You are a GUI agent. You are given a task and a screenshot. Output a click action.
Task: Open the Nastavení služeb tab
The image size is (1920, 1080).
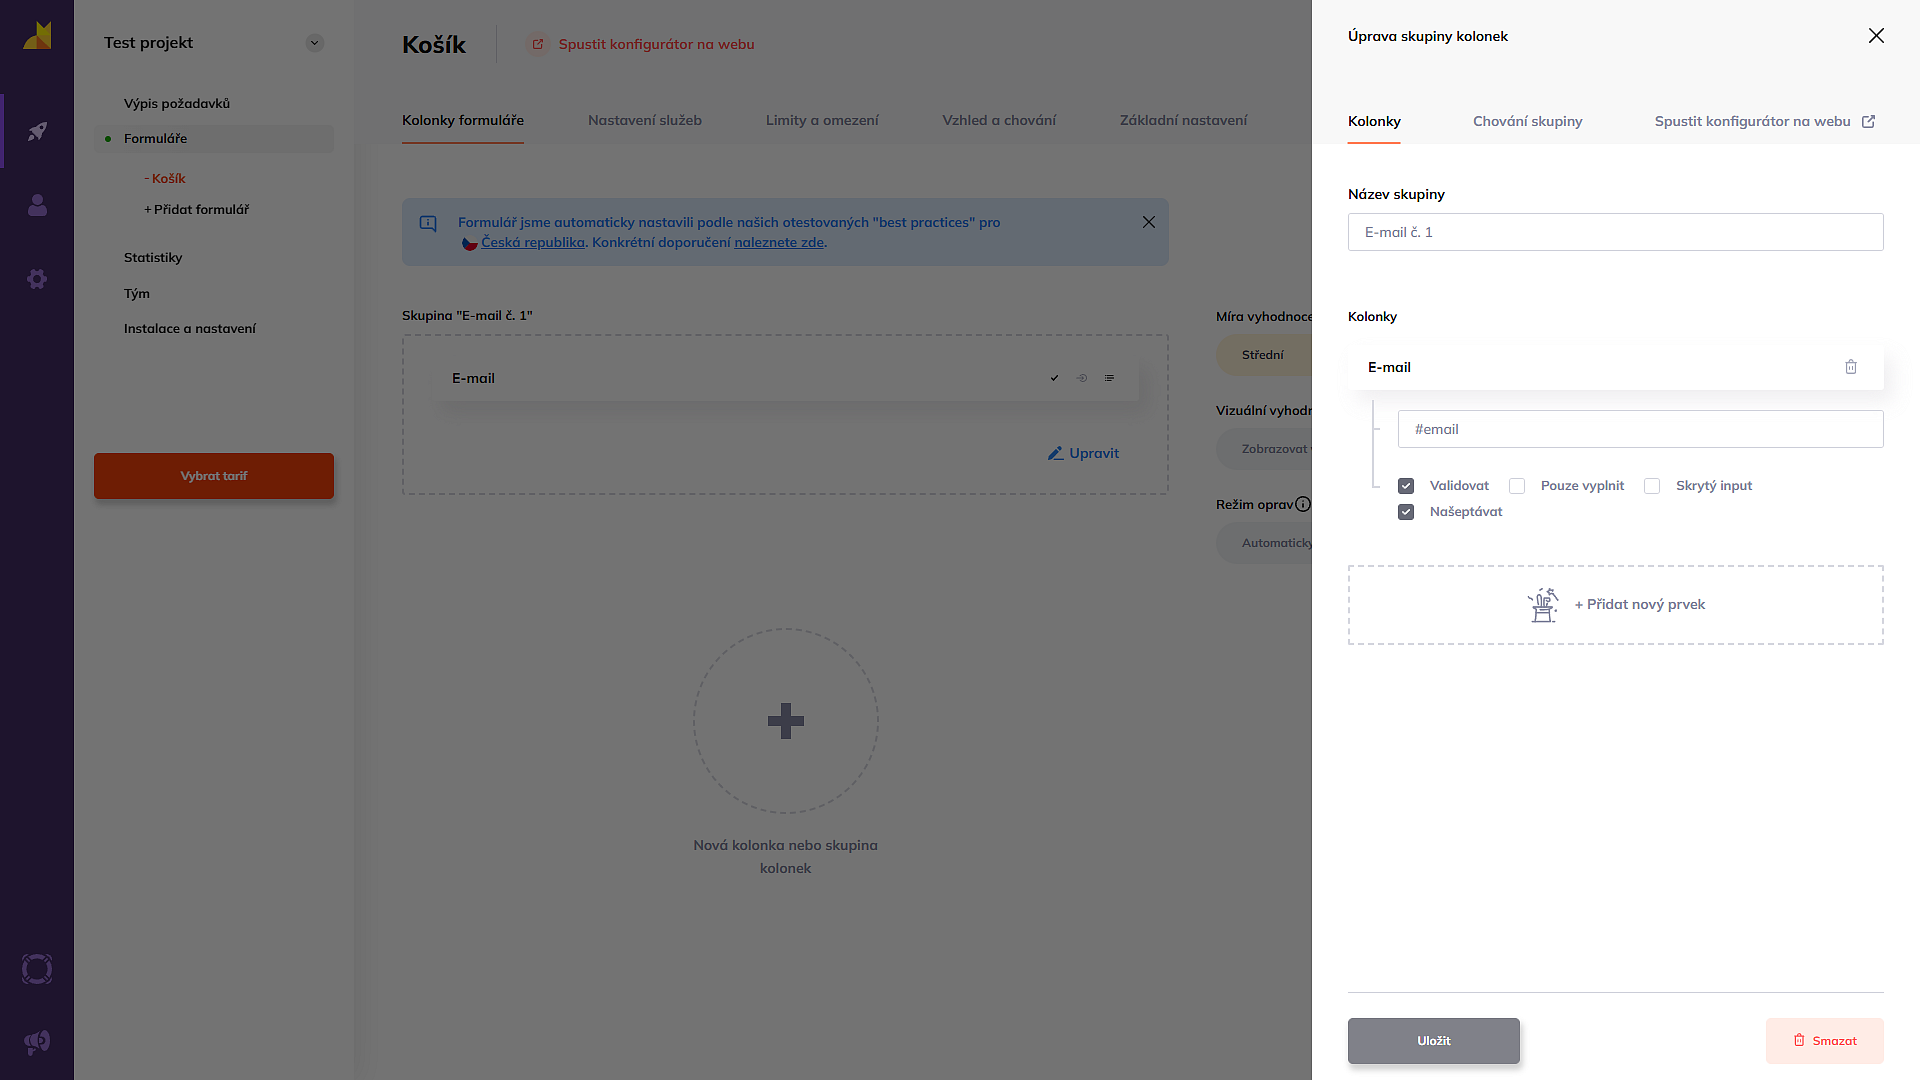click(644, 120)
